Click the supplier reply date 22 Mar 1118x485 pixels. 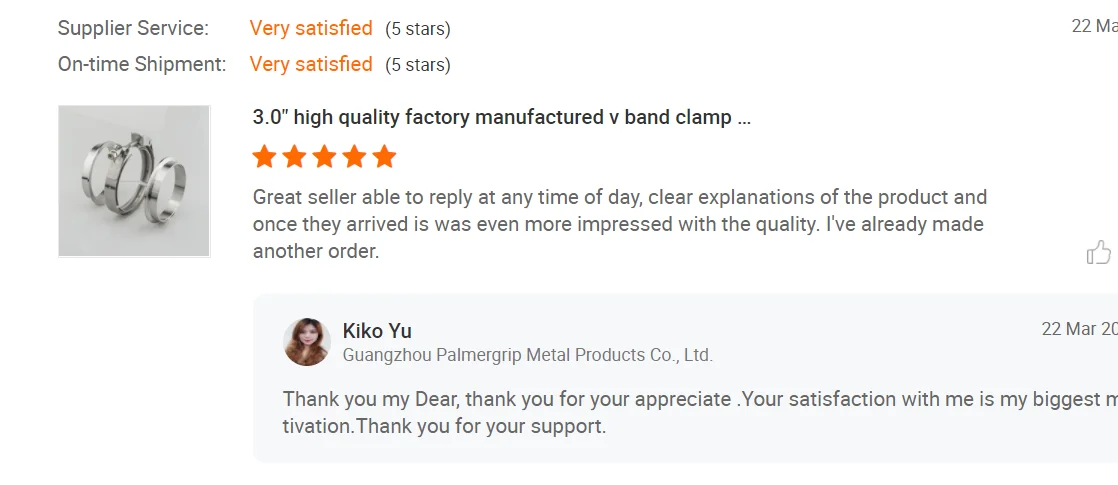pos(1079,329)
